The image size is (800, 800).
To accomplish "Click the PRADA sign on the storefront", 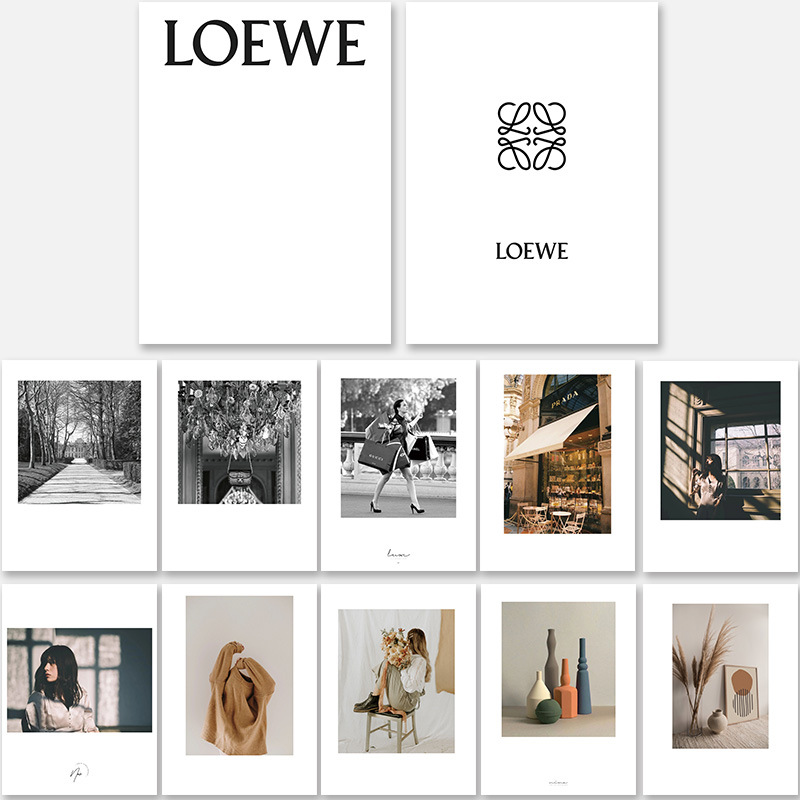I will [565, 399].
